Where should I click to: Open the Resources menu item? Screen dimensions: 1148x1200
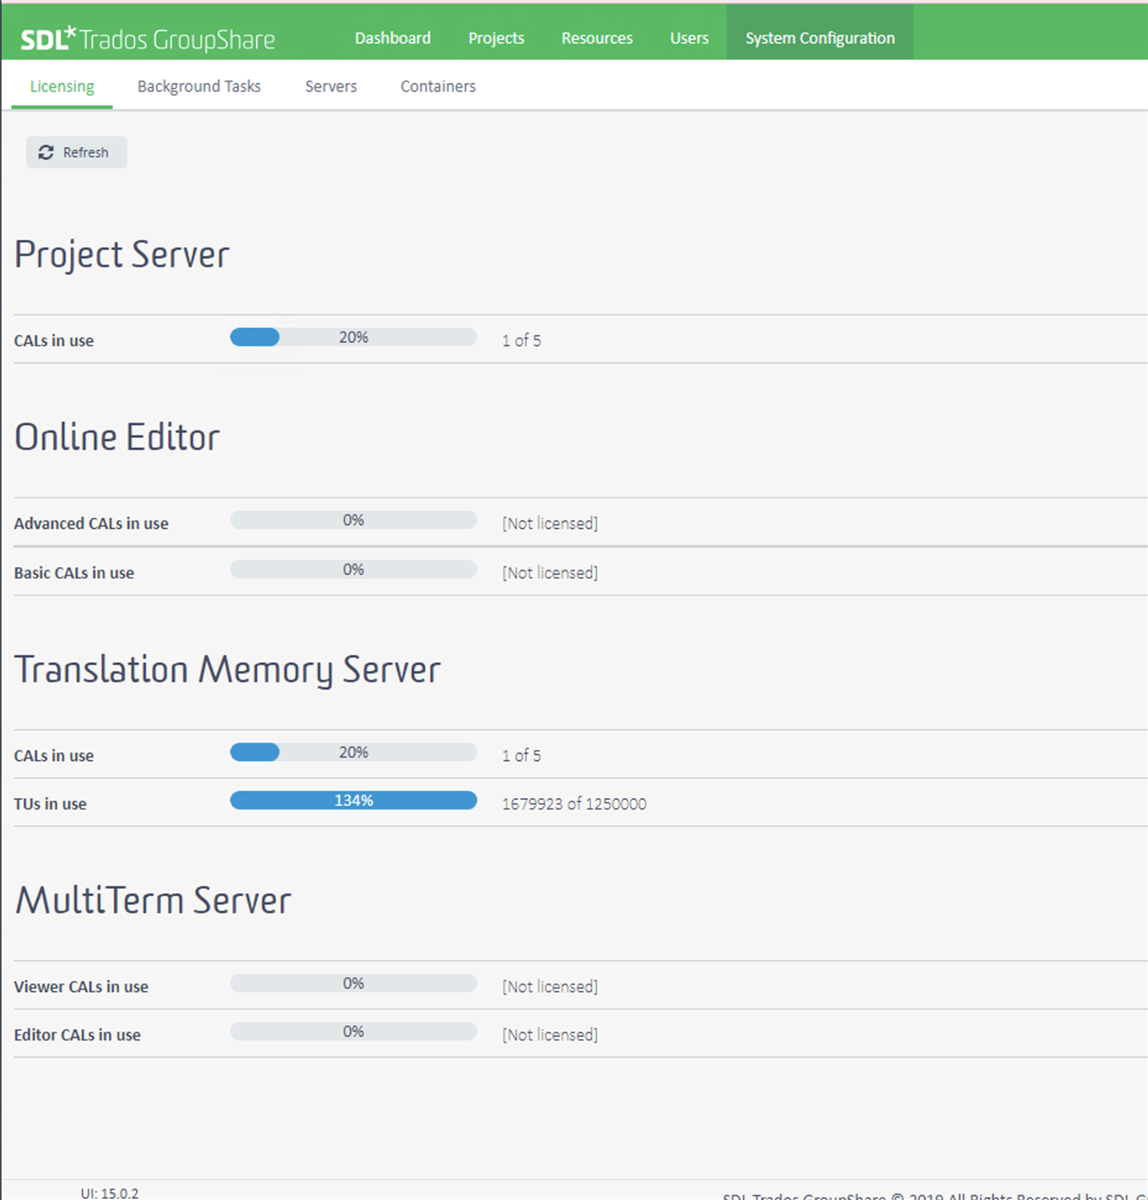click(x=596, y=38)
